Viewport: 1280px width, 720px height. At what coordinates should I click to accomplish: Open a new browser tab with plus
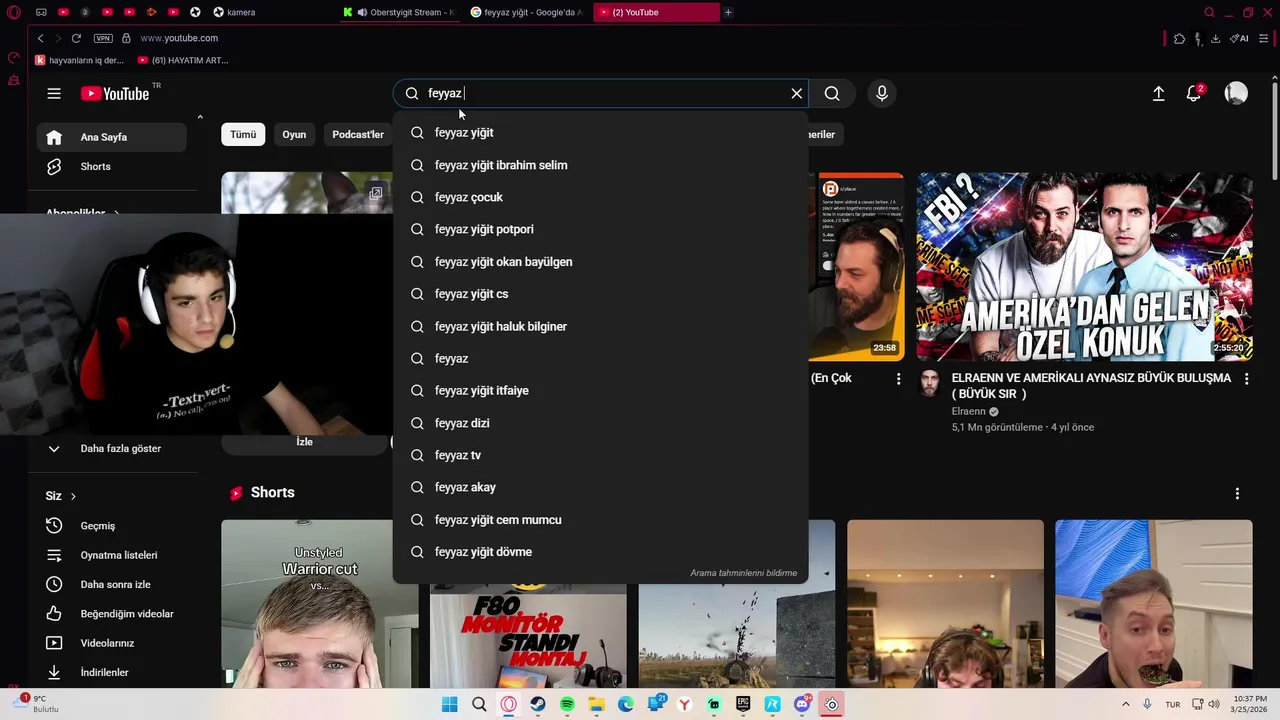coord(728,12)
